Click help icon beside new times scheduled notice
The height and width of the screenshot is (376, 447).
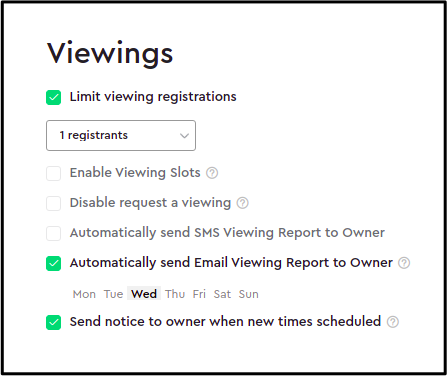click(x=393, y=322)
